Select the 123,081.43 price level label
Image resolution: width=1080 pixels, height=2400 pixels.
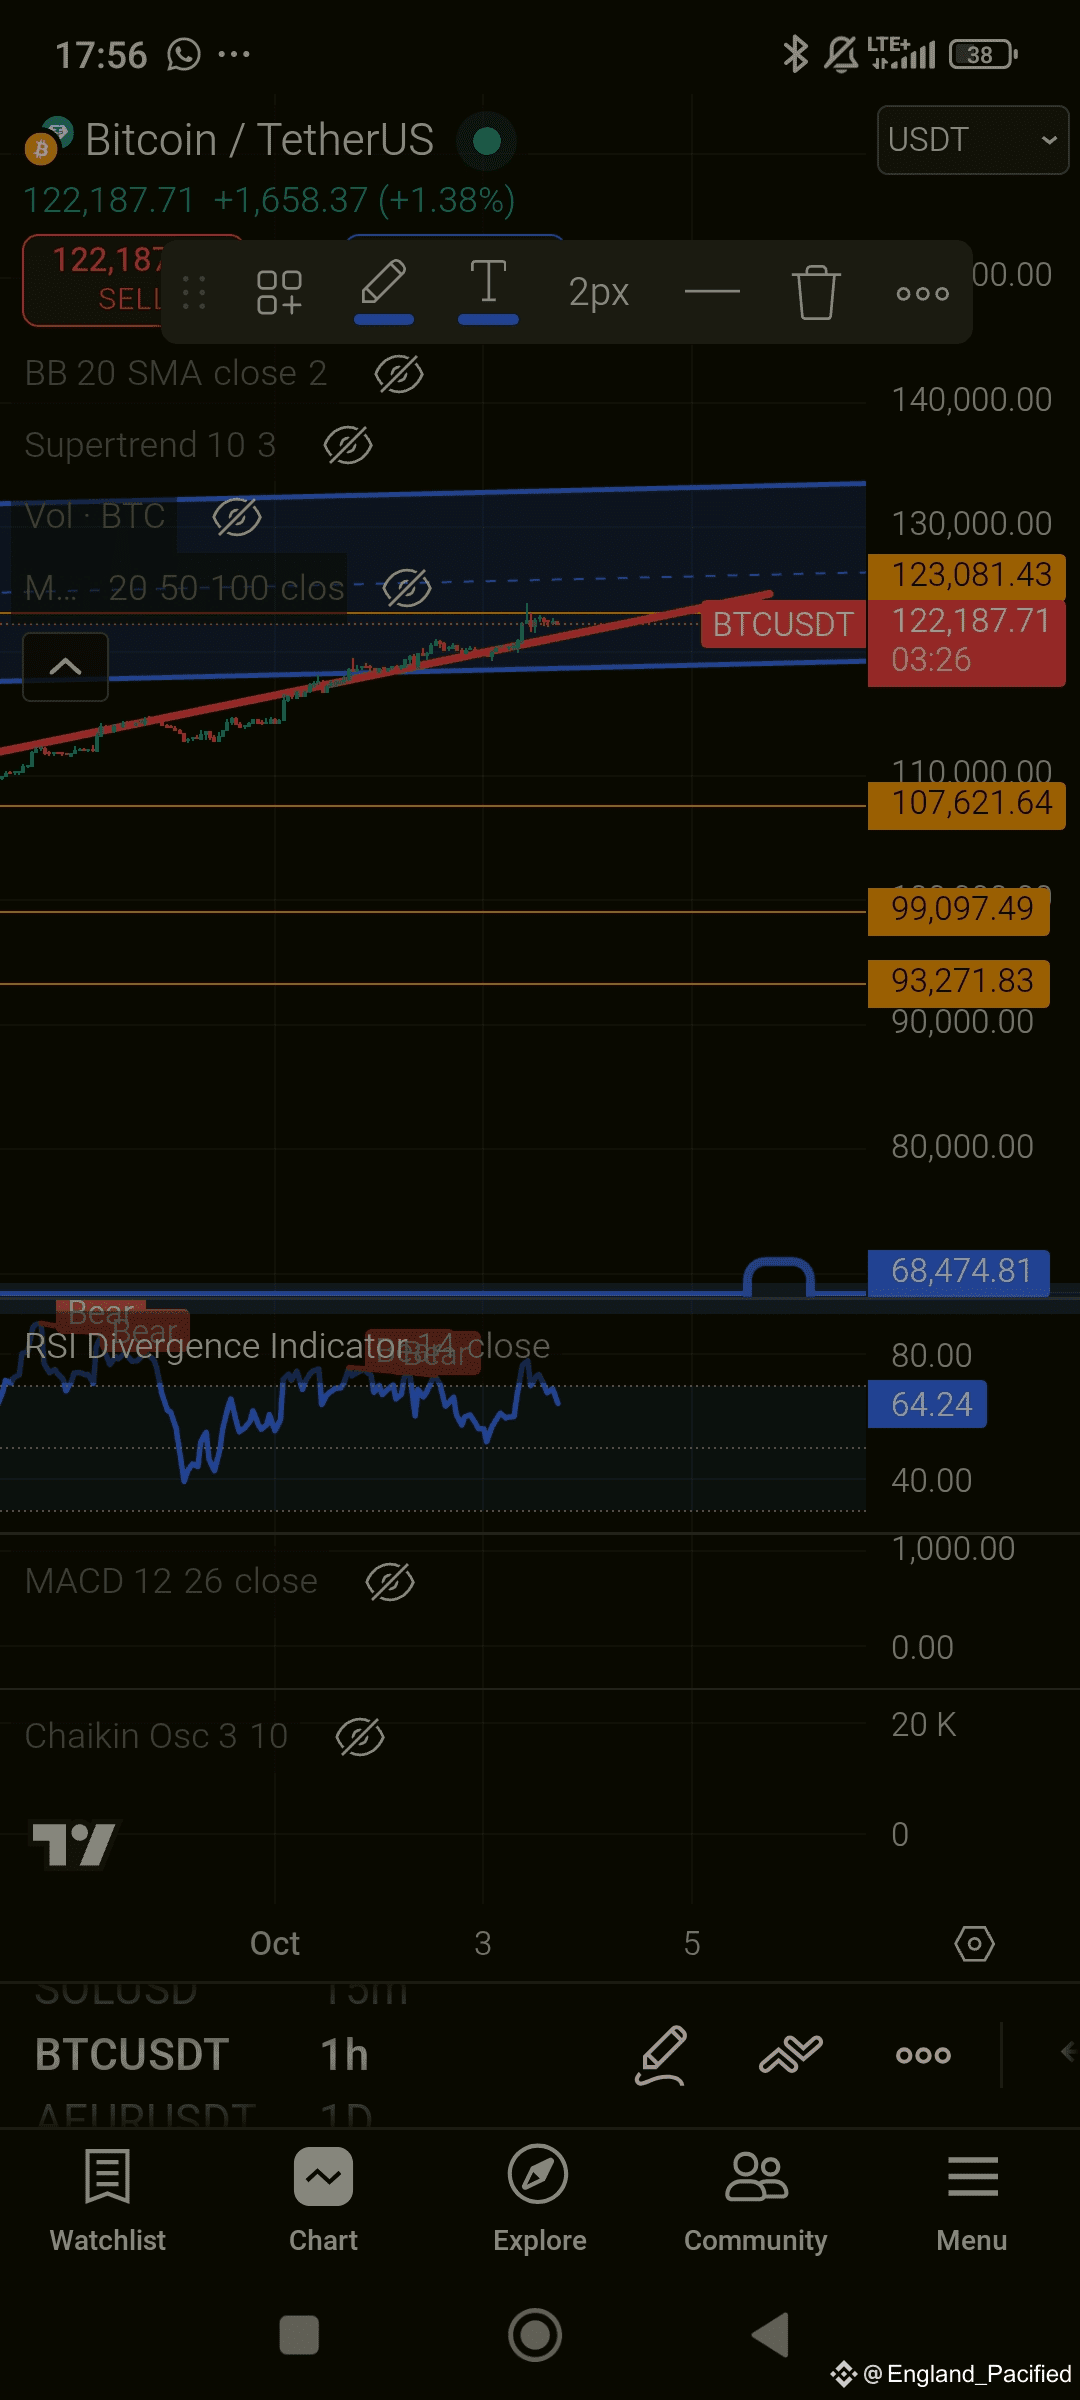(966, 575)
